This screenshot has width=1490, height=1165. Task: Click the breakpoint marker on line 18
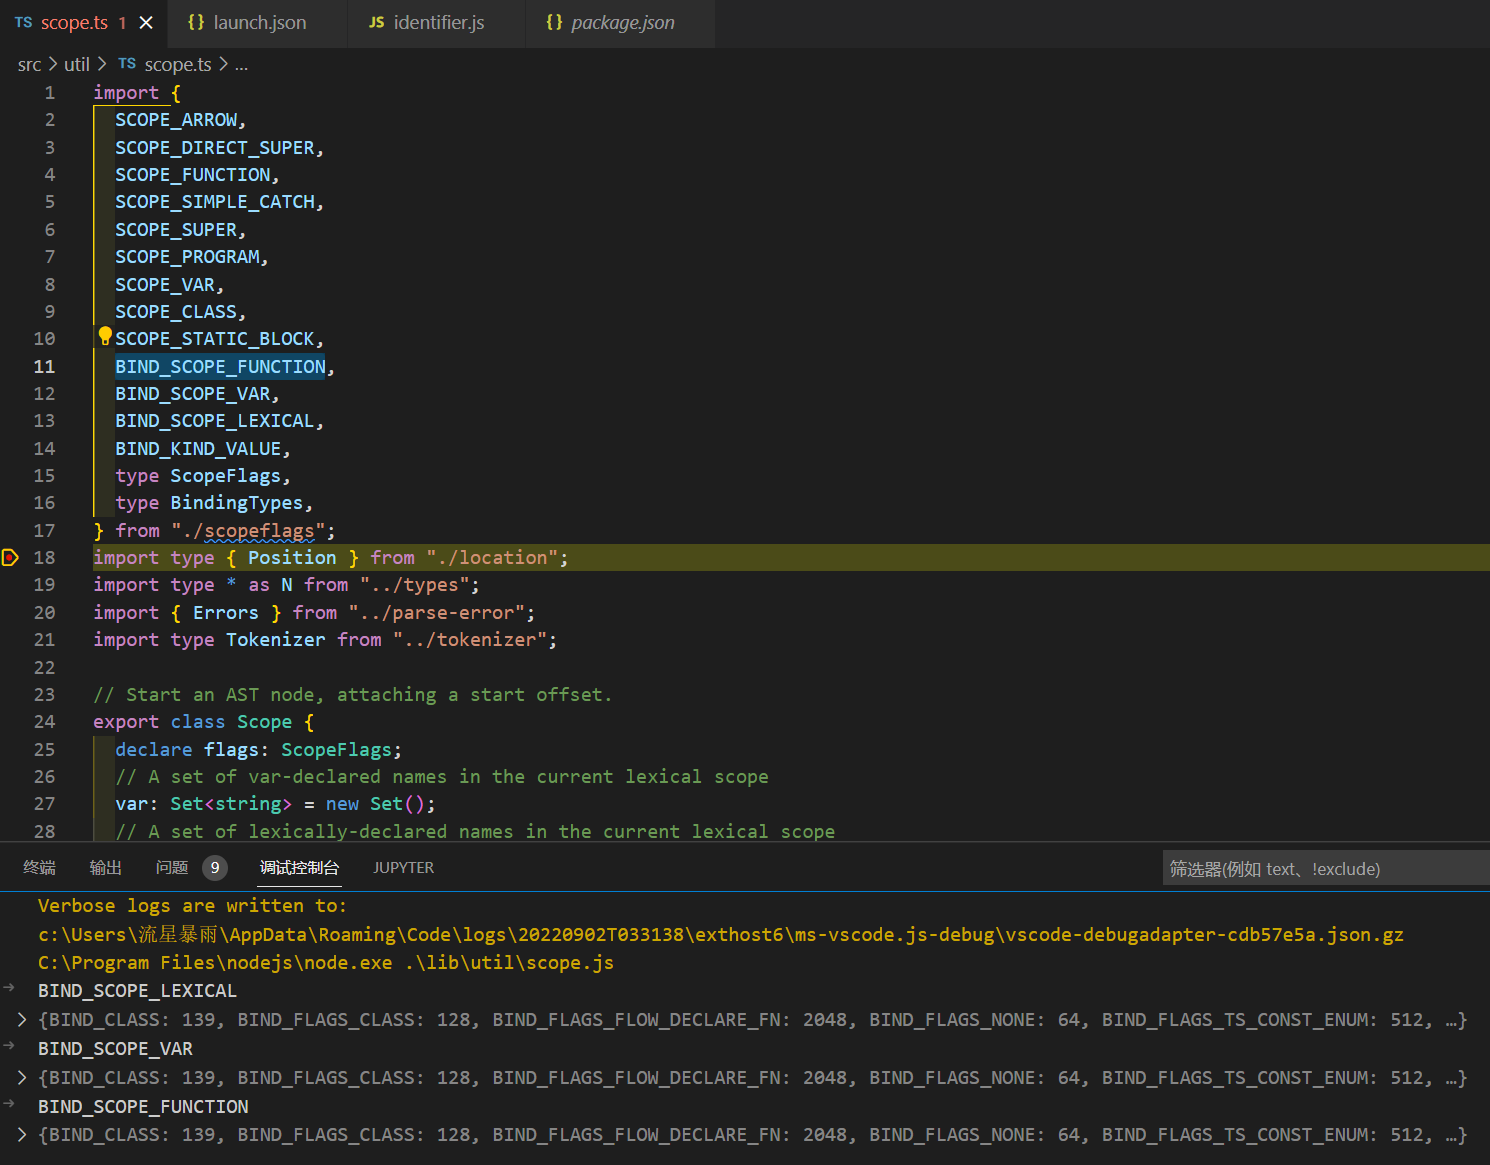pyautogui.click(x=10, y=558)
